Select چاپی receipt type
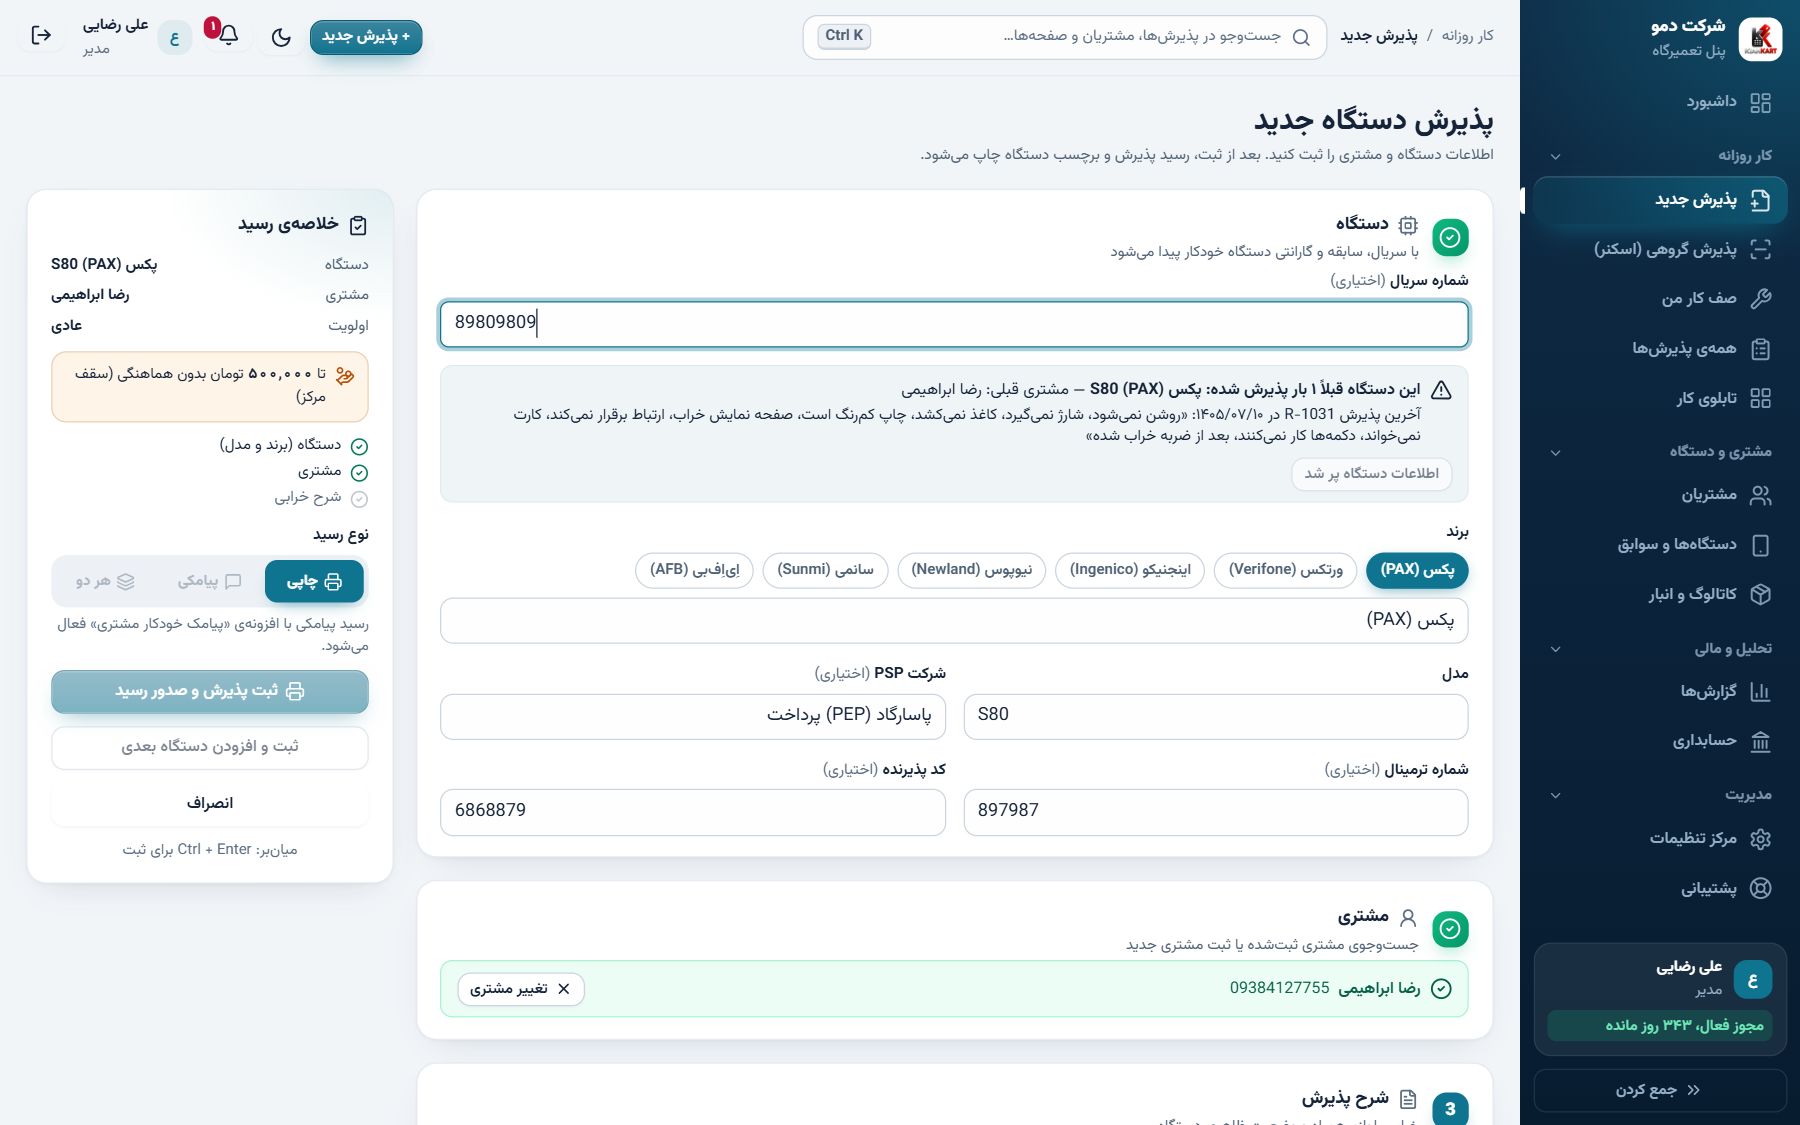1800x1125 pixels. click(x=314, y=581)
